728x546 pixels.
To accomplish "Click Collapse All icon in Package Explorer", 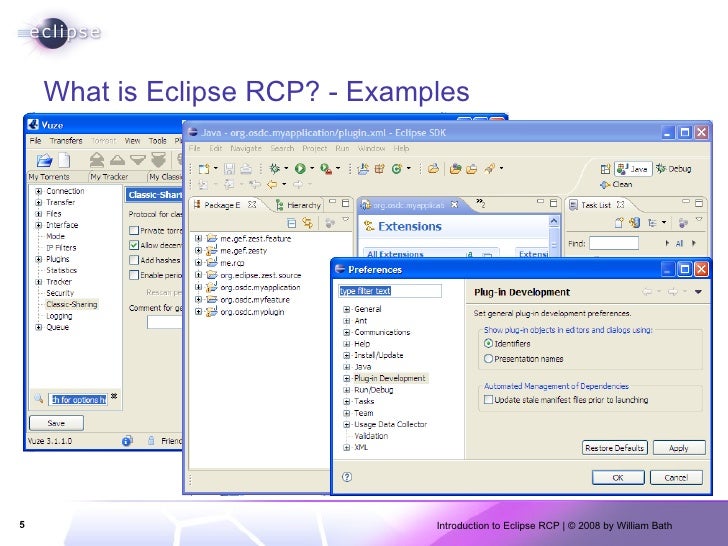I will pyautogui.click(x=292, y=223).
